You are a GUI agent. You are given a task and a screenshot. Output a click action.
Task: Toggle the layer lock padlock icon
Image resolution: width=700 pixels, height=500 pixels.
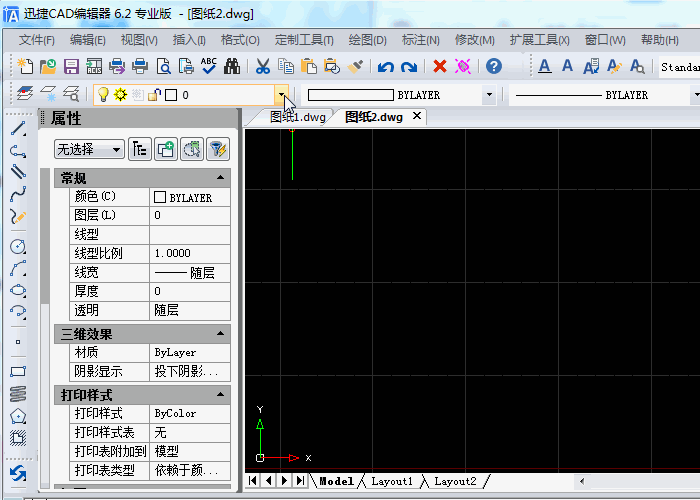coord(153,95)
